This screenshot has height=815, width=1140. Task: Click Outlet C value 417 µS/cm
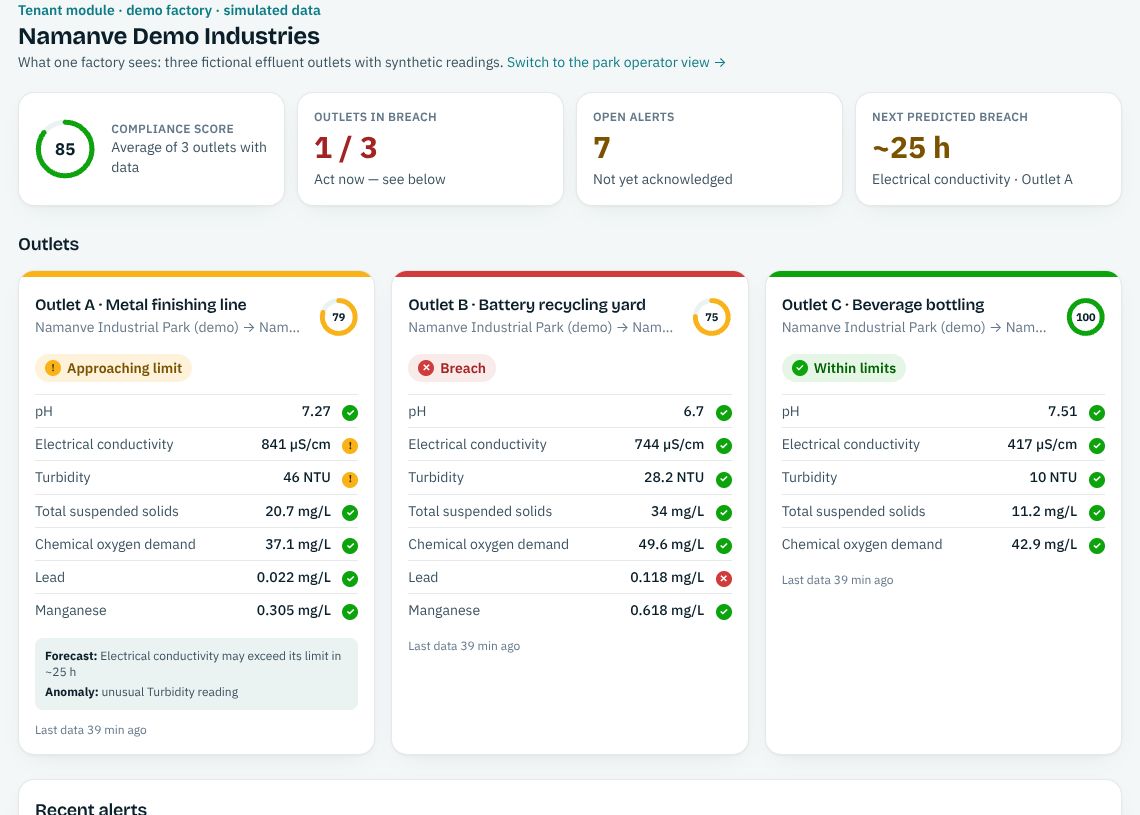click(x=1043, y=444)
